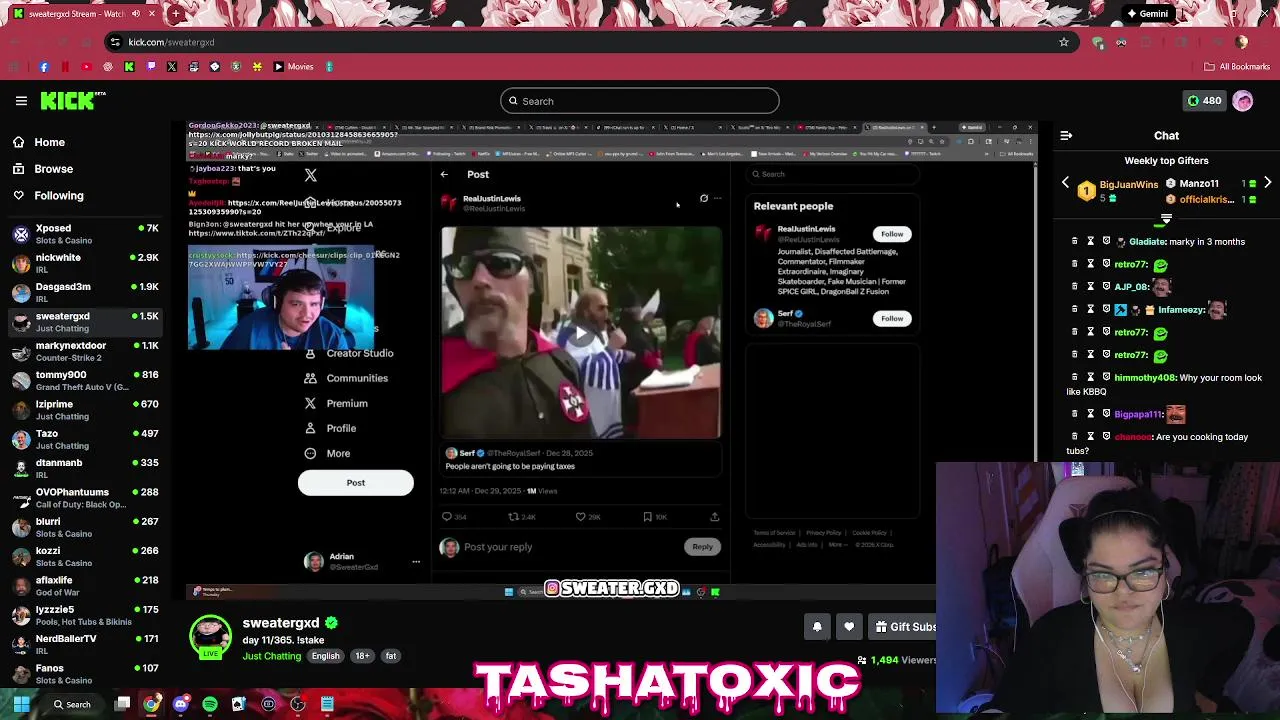
Task: Click Bigpapa111 username in chat
Action: [x=1138, y=414]
